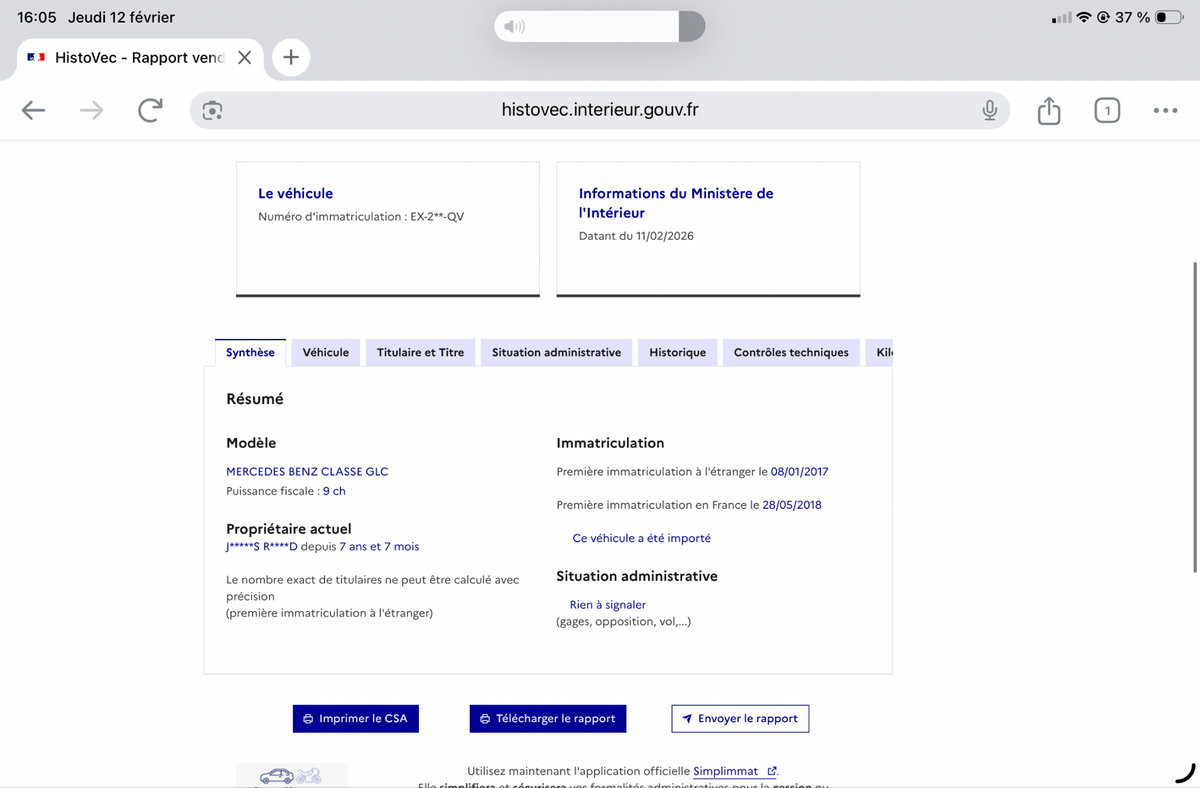Adjust the volume slider overlay

(599, 26)
